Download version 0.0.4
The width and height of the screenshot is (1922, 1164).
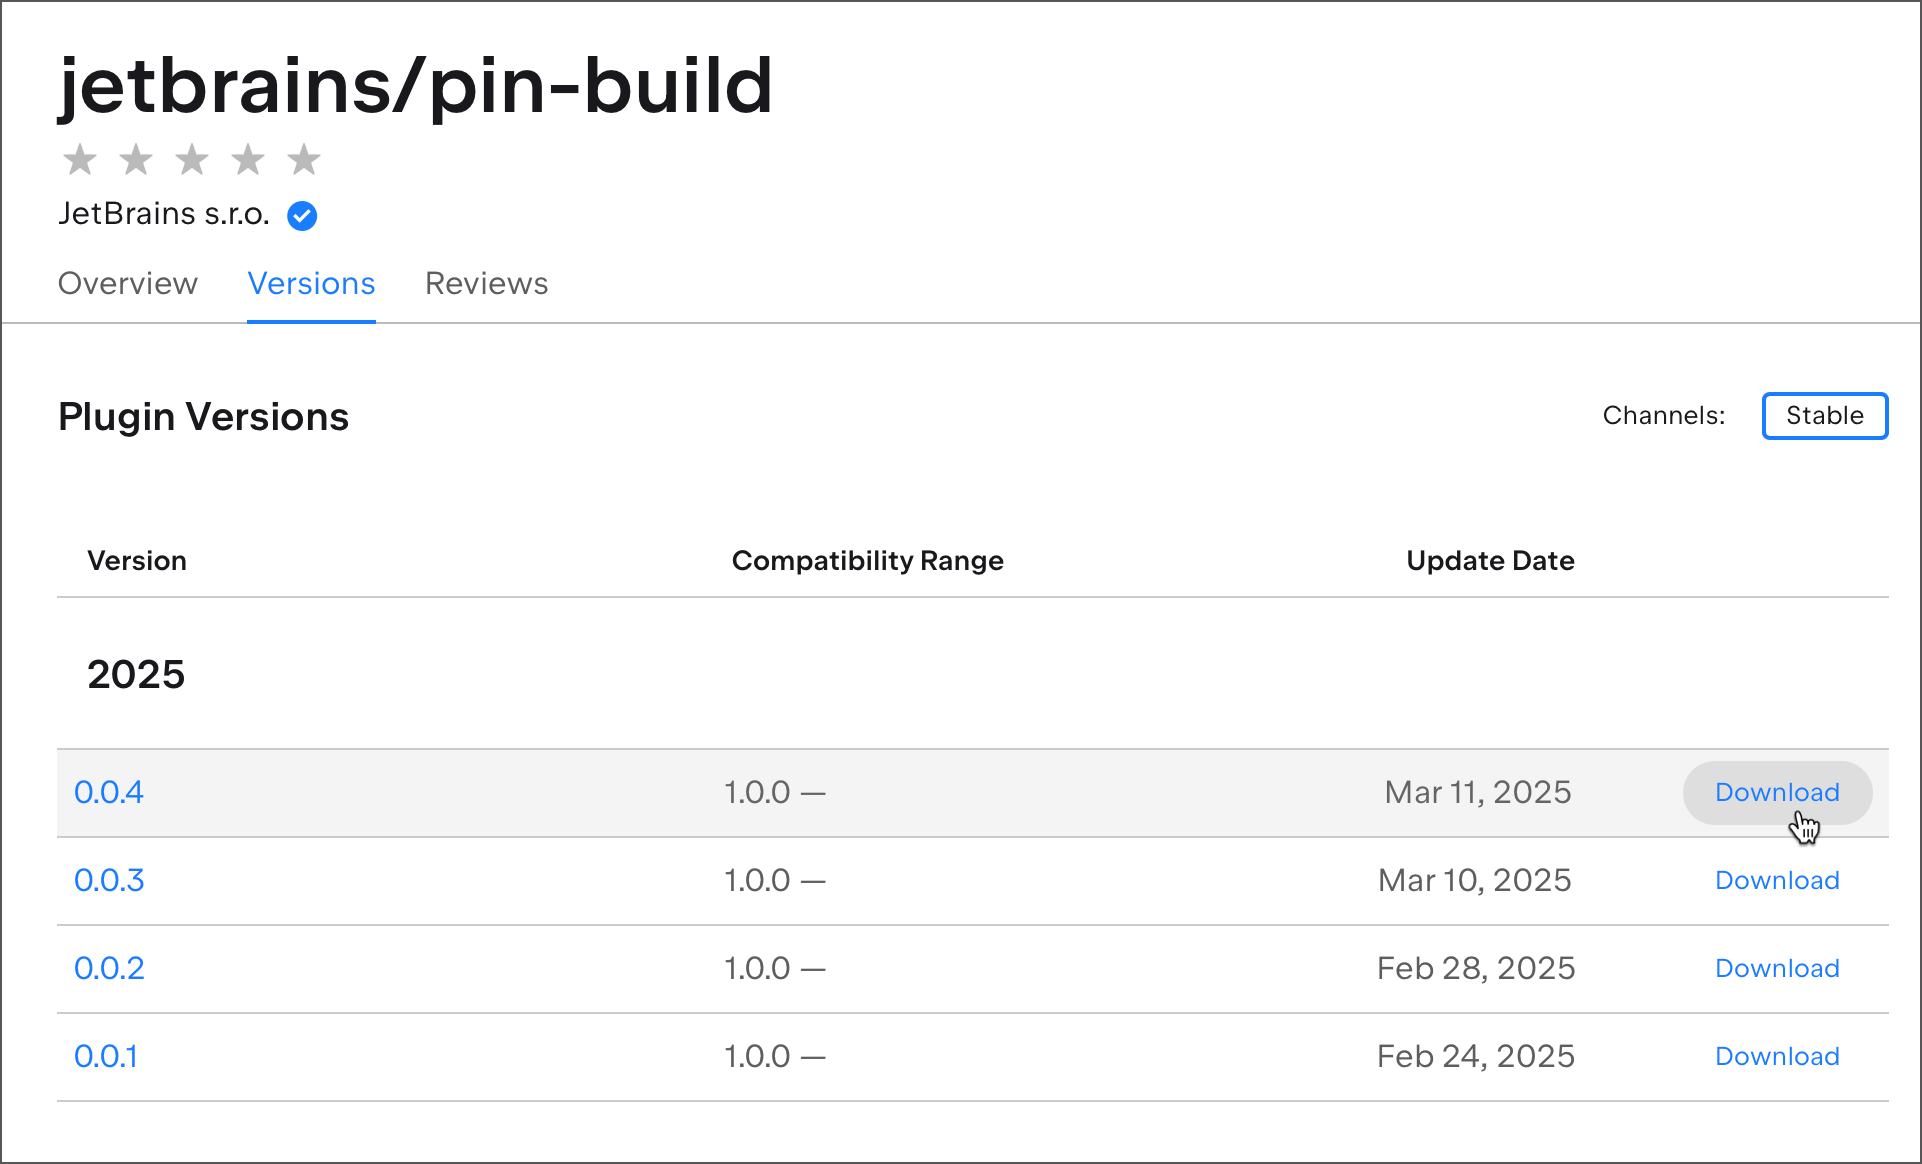point(1777,792)
